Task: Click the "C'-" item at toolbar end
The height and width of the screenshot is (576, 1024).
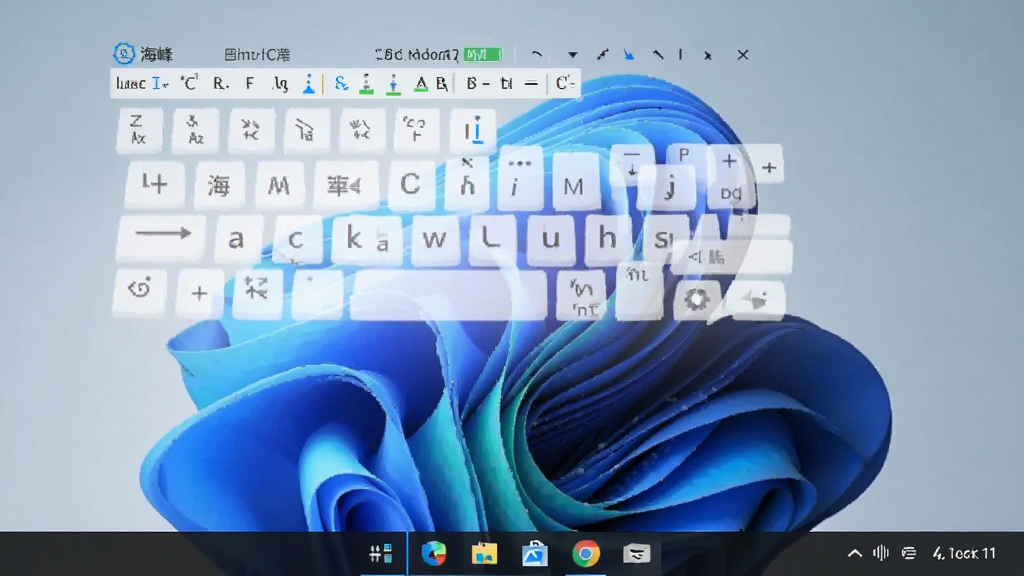Action: pos(565,84)
